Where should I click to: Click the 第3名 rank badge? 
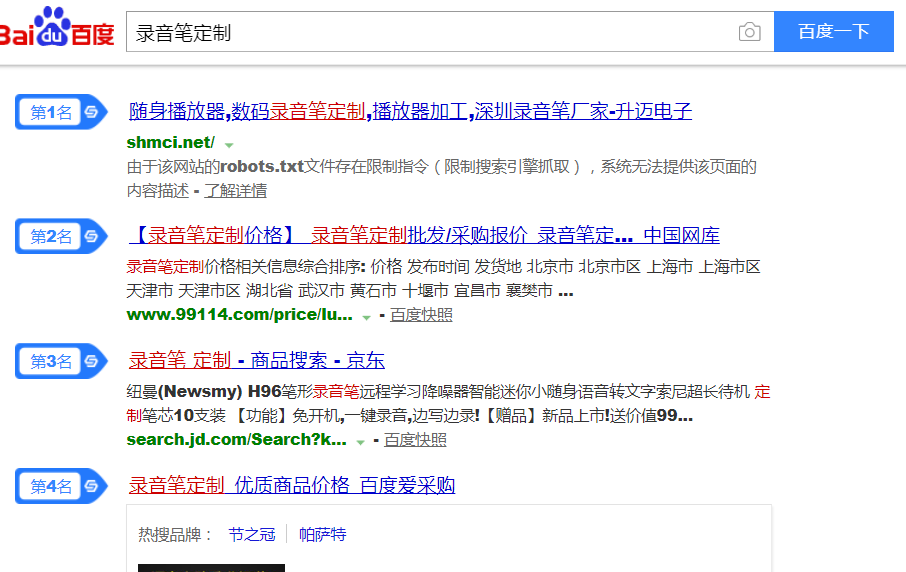61,361
